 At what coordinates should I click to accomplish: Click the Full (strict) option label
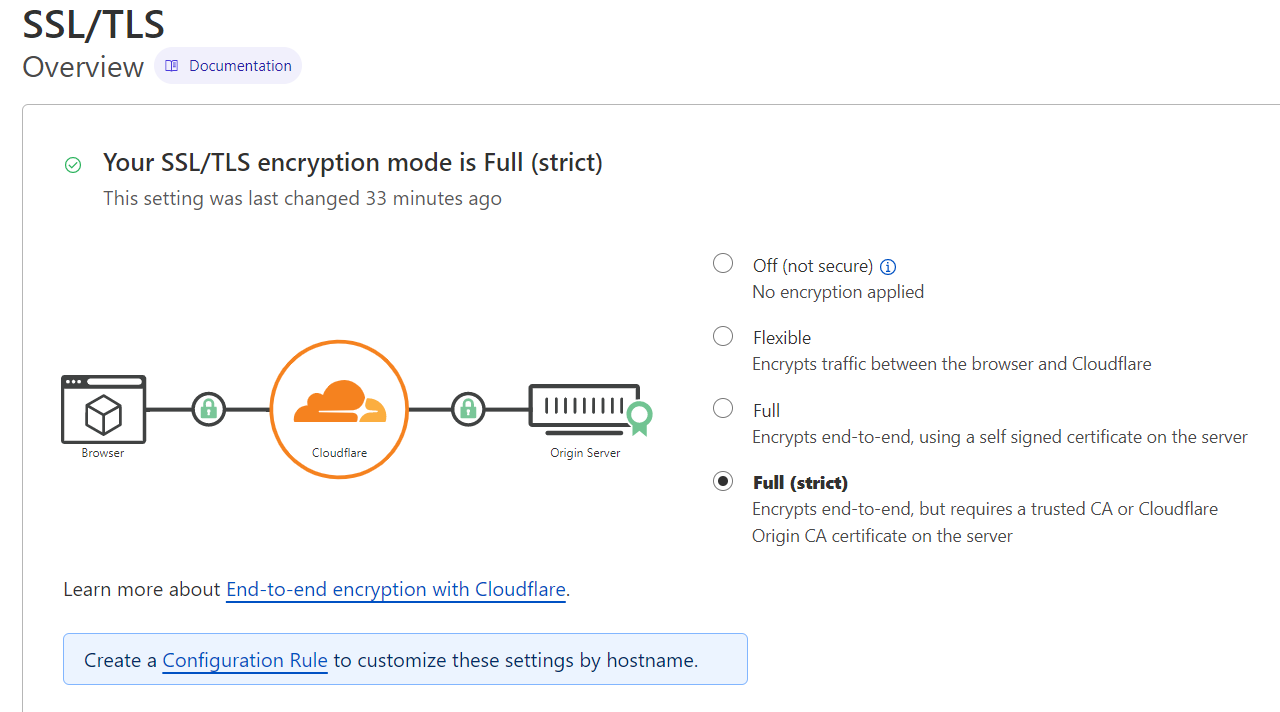click(x=800, y=483)
